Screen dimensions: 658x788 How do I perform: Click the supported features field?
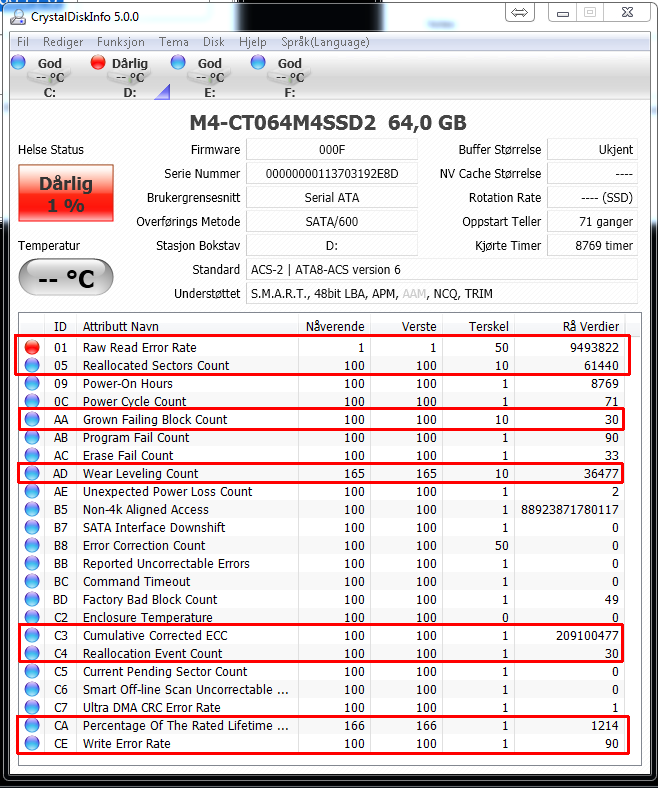(x=442, y=294)
